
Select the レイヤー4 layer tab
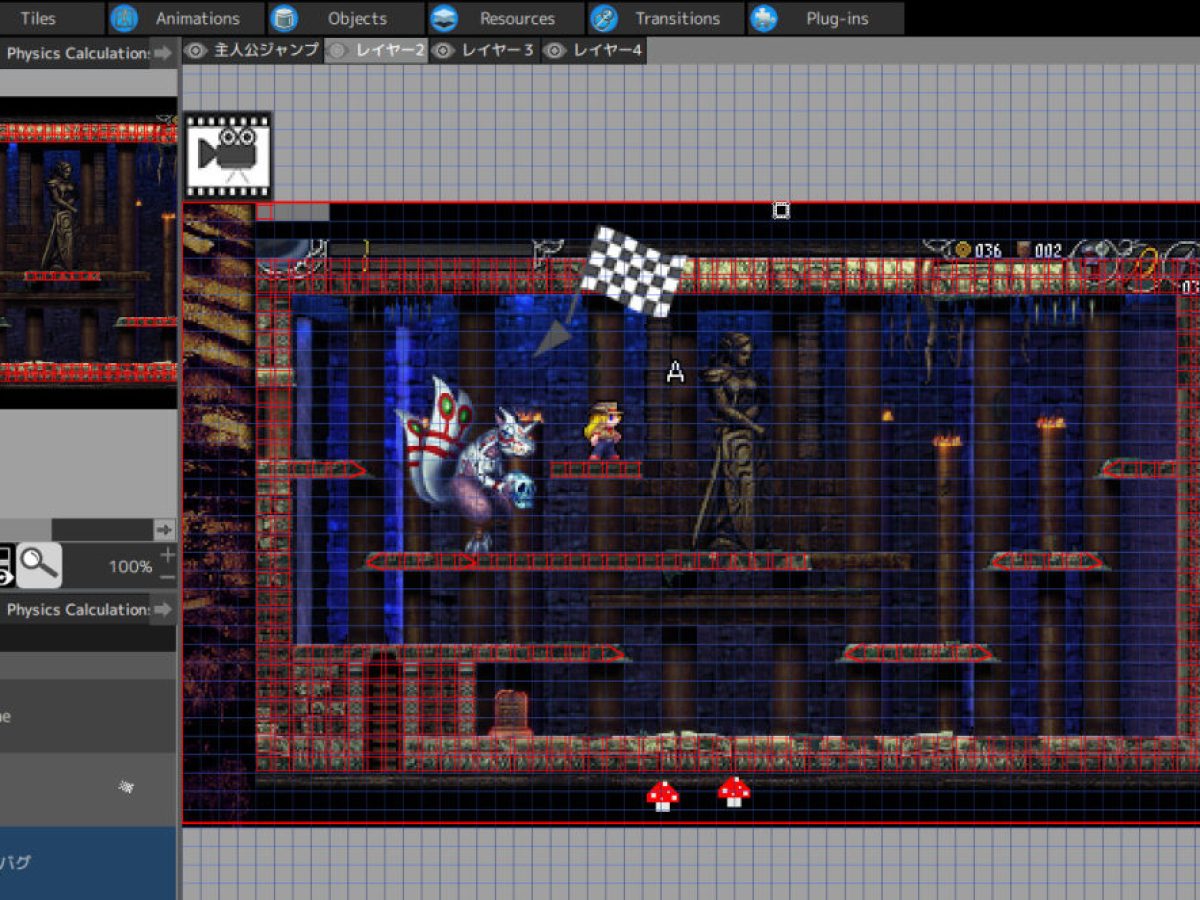pyautogui.click(x=594, y=50)
